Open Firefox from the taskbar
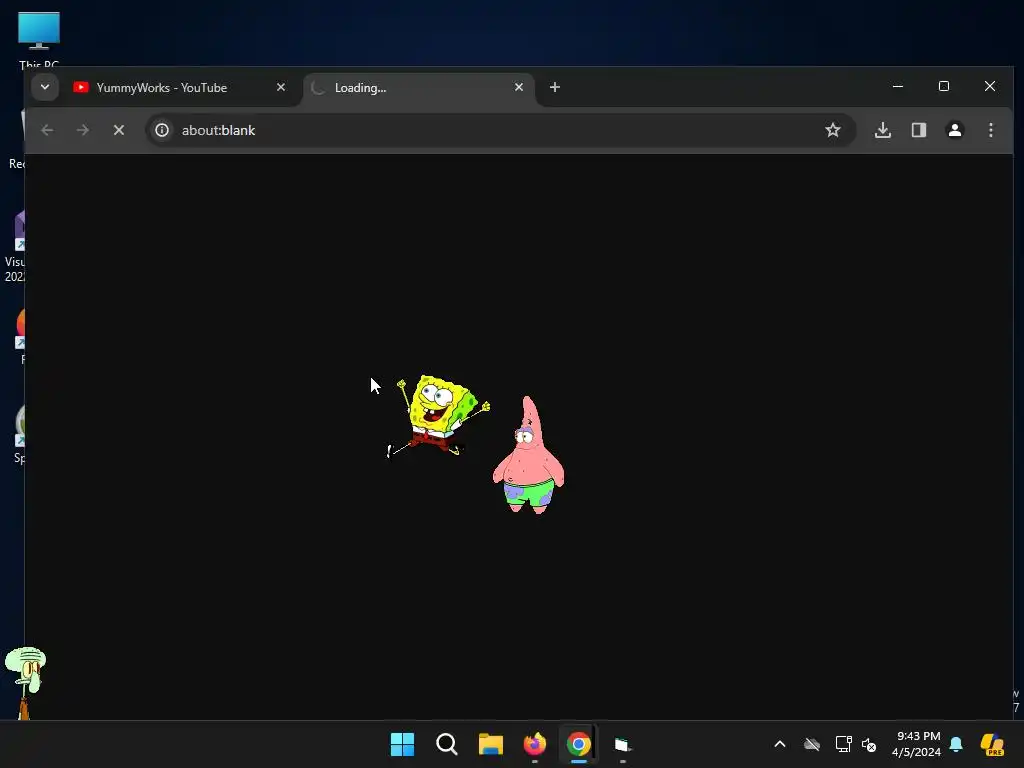Image resolution: width=1024 pixels, height=768 pixels. [535, 744]
